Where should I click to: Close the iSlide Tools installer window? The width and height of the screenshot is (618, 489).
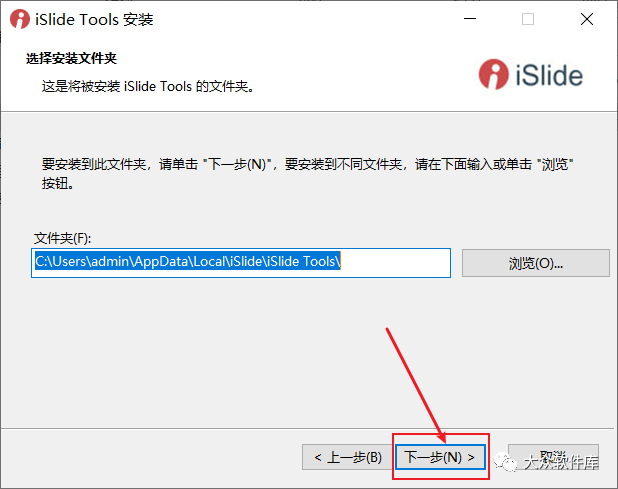(587, 19)
